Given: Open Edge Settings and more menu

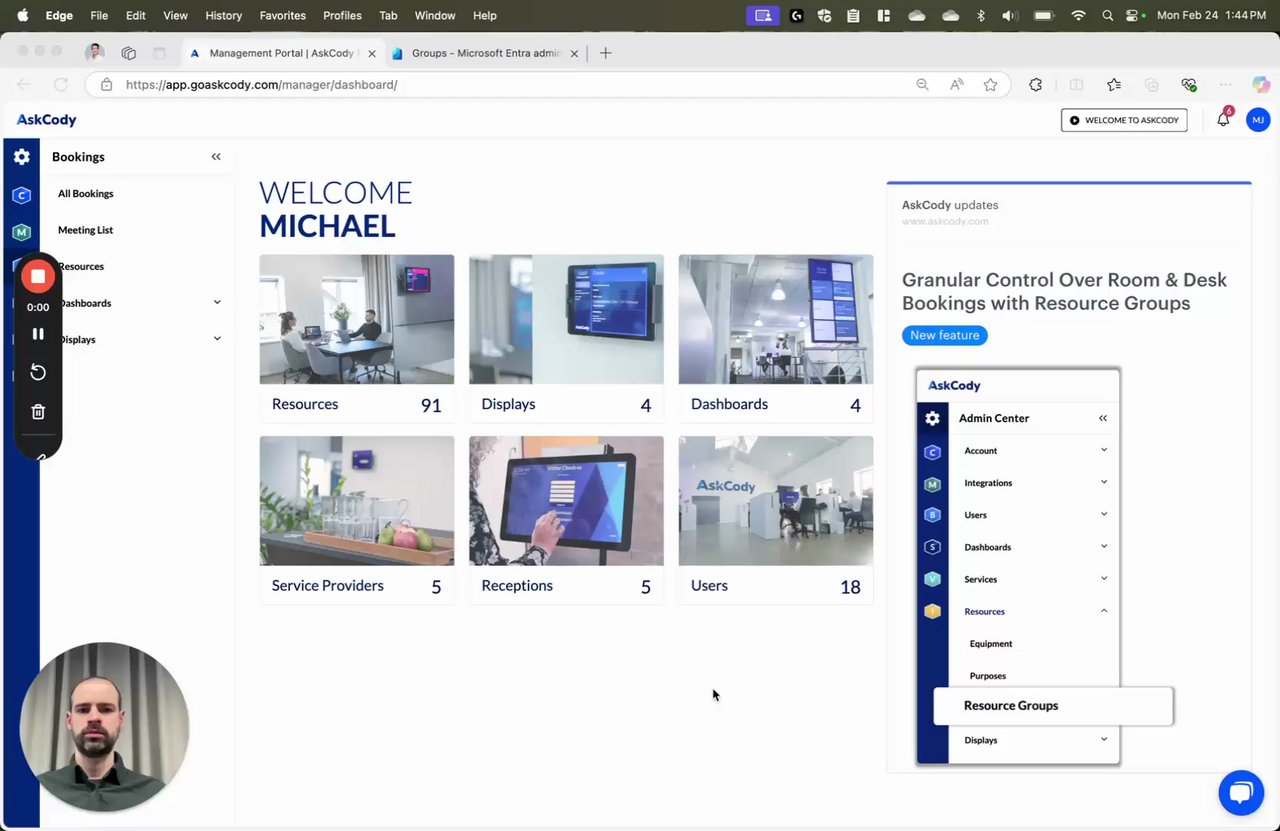Looking at the screenshot, I should [x=1225, y=85].
